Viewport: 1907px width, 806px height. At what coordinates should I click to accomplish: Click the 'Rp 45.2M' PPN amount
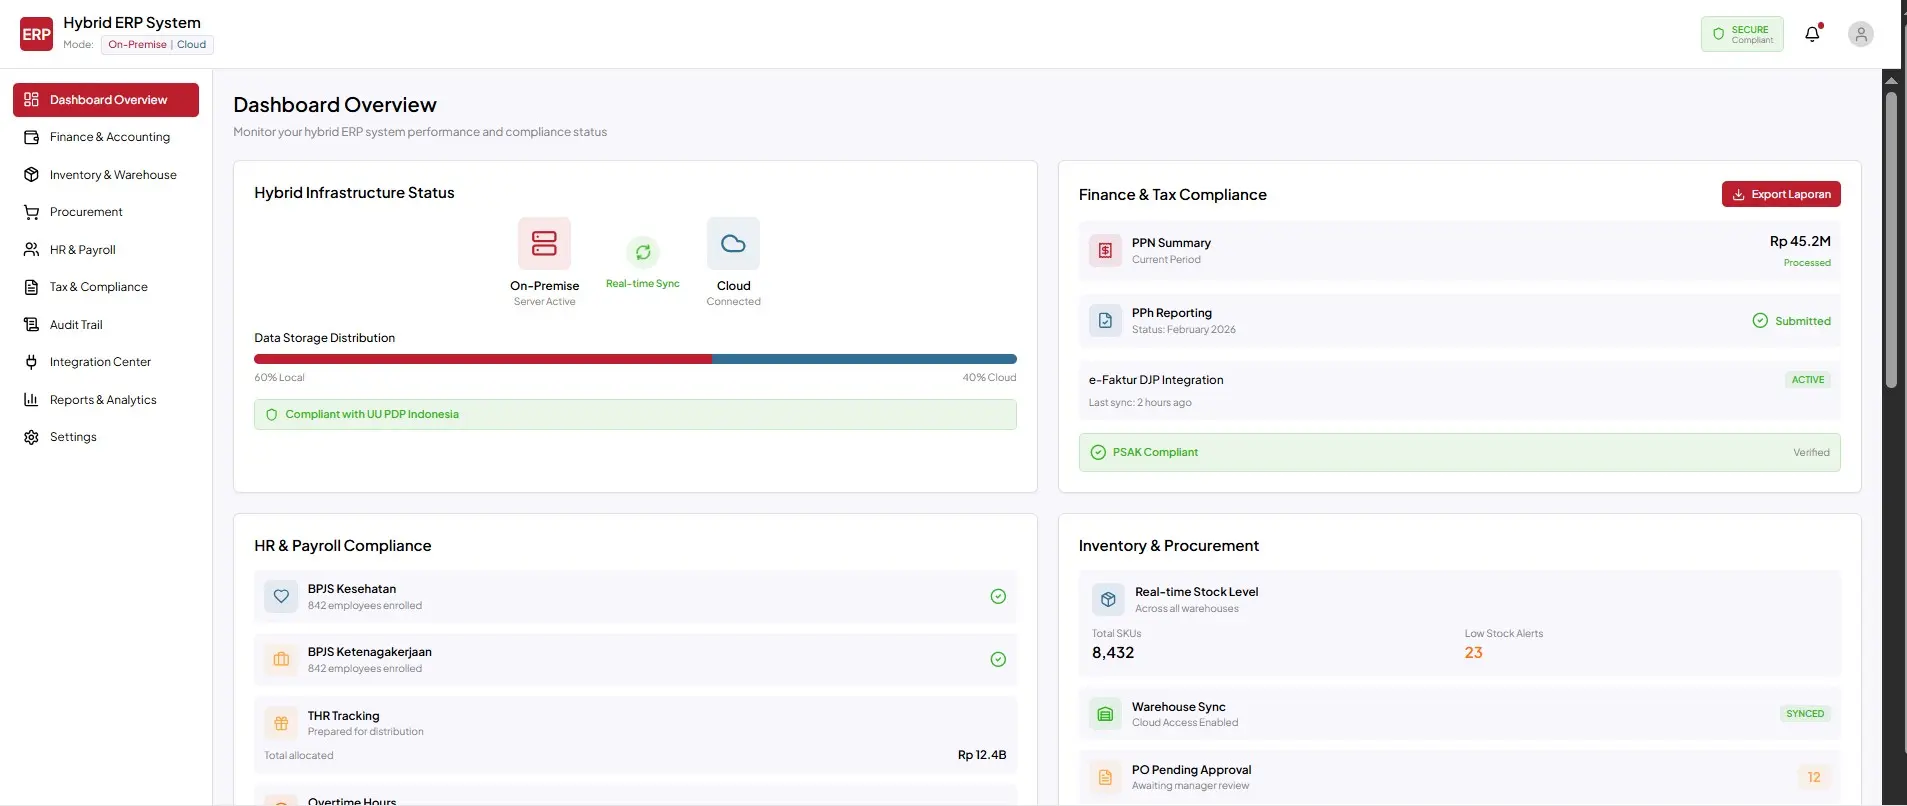coord(1800,241)
